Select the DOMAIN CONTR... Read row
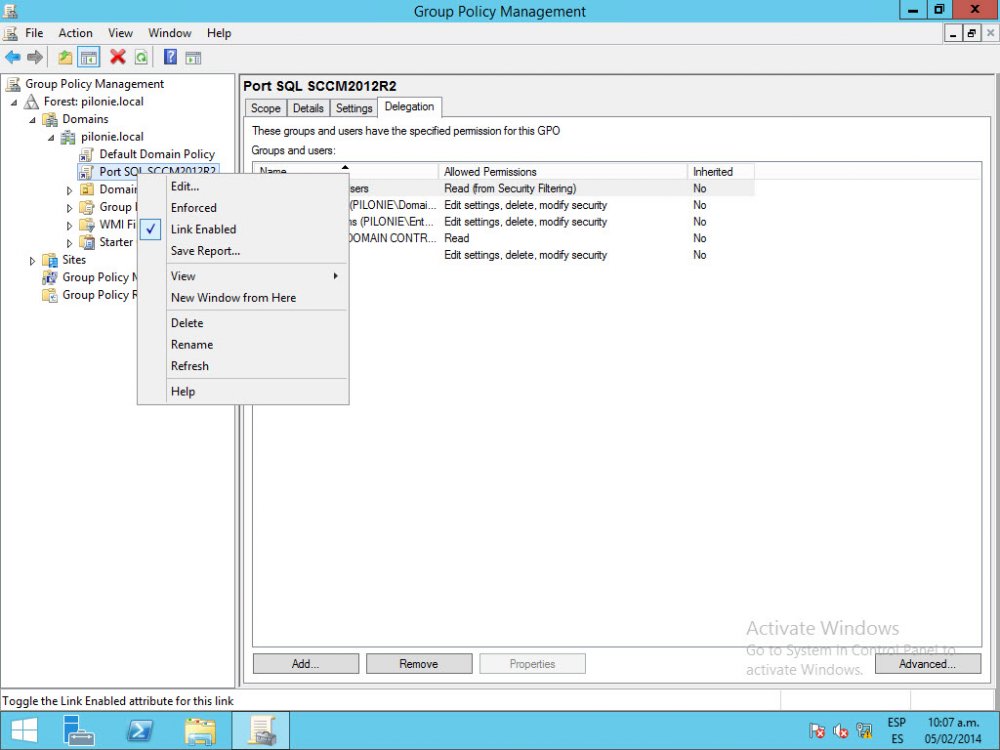The width and height of the screenshot is (1000, 750). pos(504,239)
